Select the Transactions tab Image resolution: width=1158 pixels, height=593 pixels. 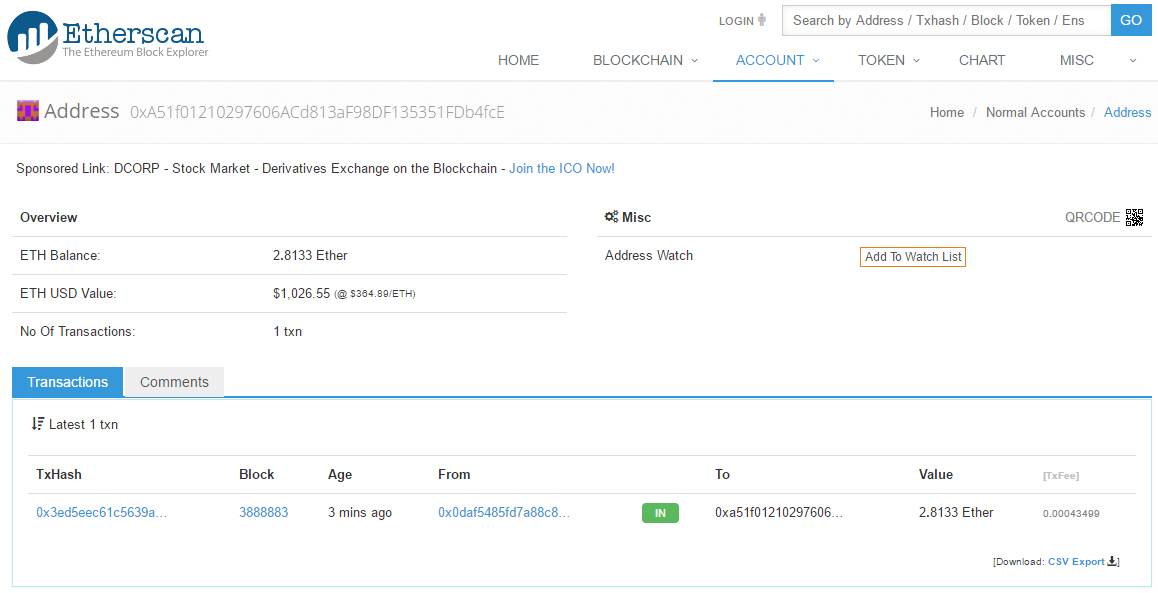click(x=67, y=382)
